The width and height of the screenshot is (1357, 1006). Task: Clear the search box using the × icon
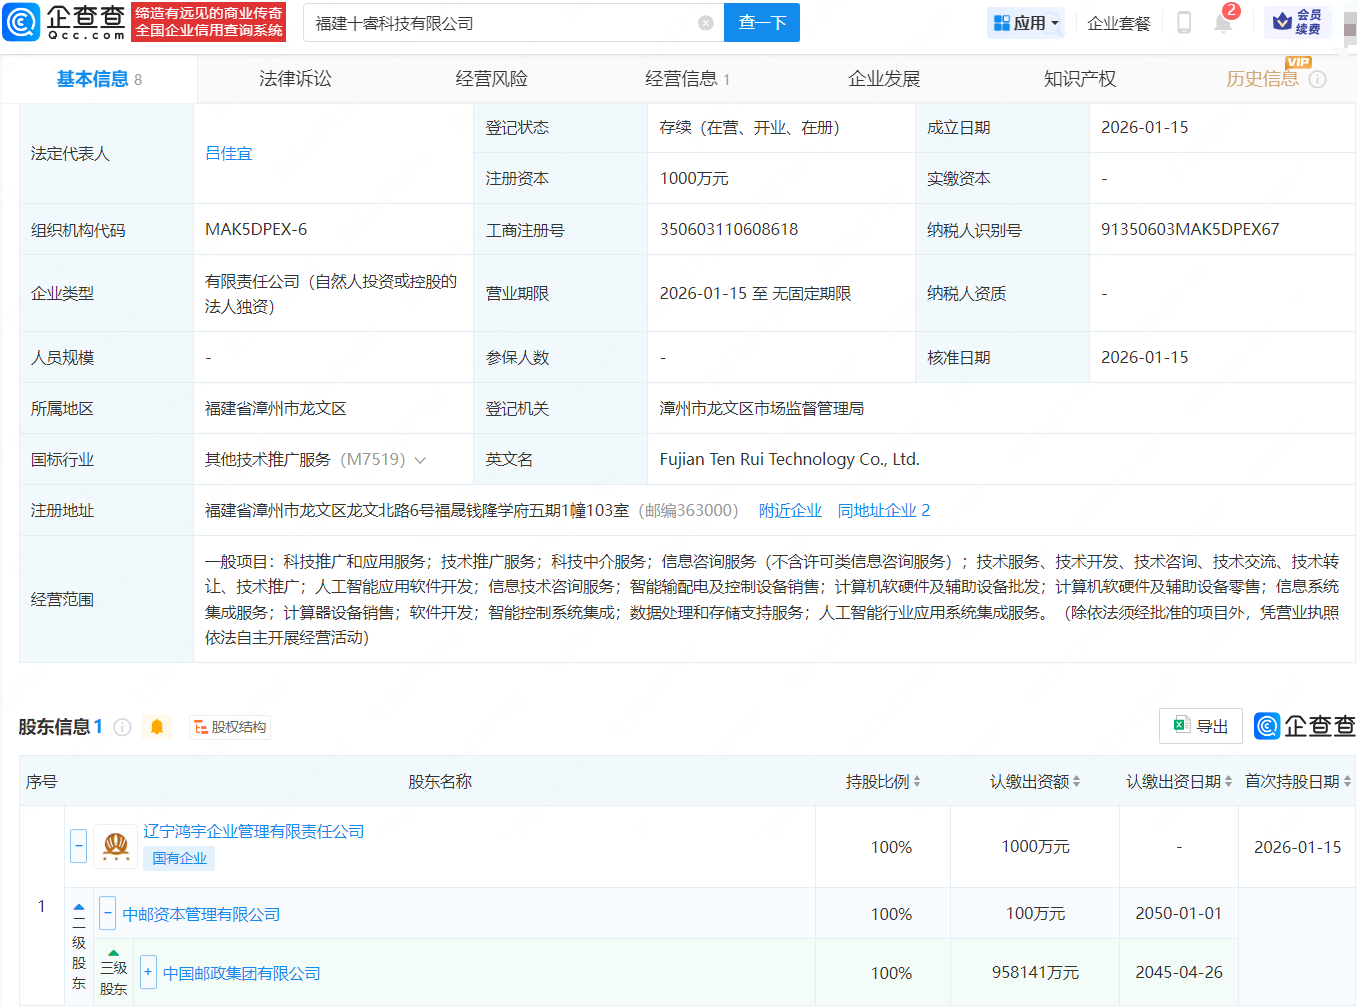click(707, 22)
